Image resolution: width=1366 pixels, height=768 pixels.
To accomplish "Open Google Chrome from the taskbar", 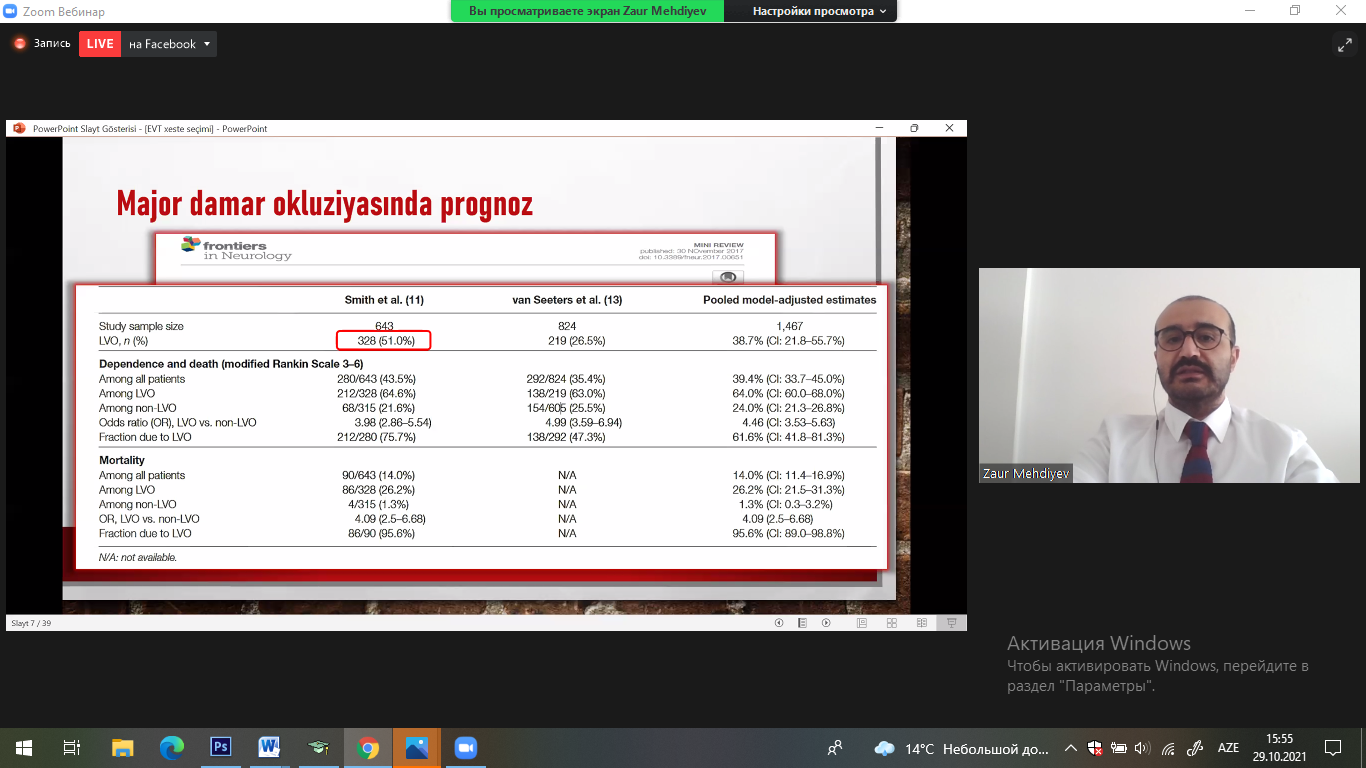I will [x=368, y=747].
